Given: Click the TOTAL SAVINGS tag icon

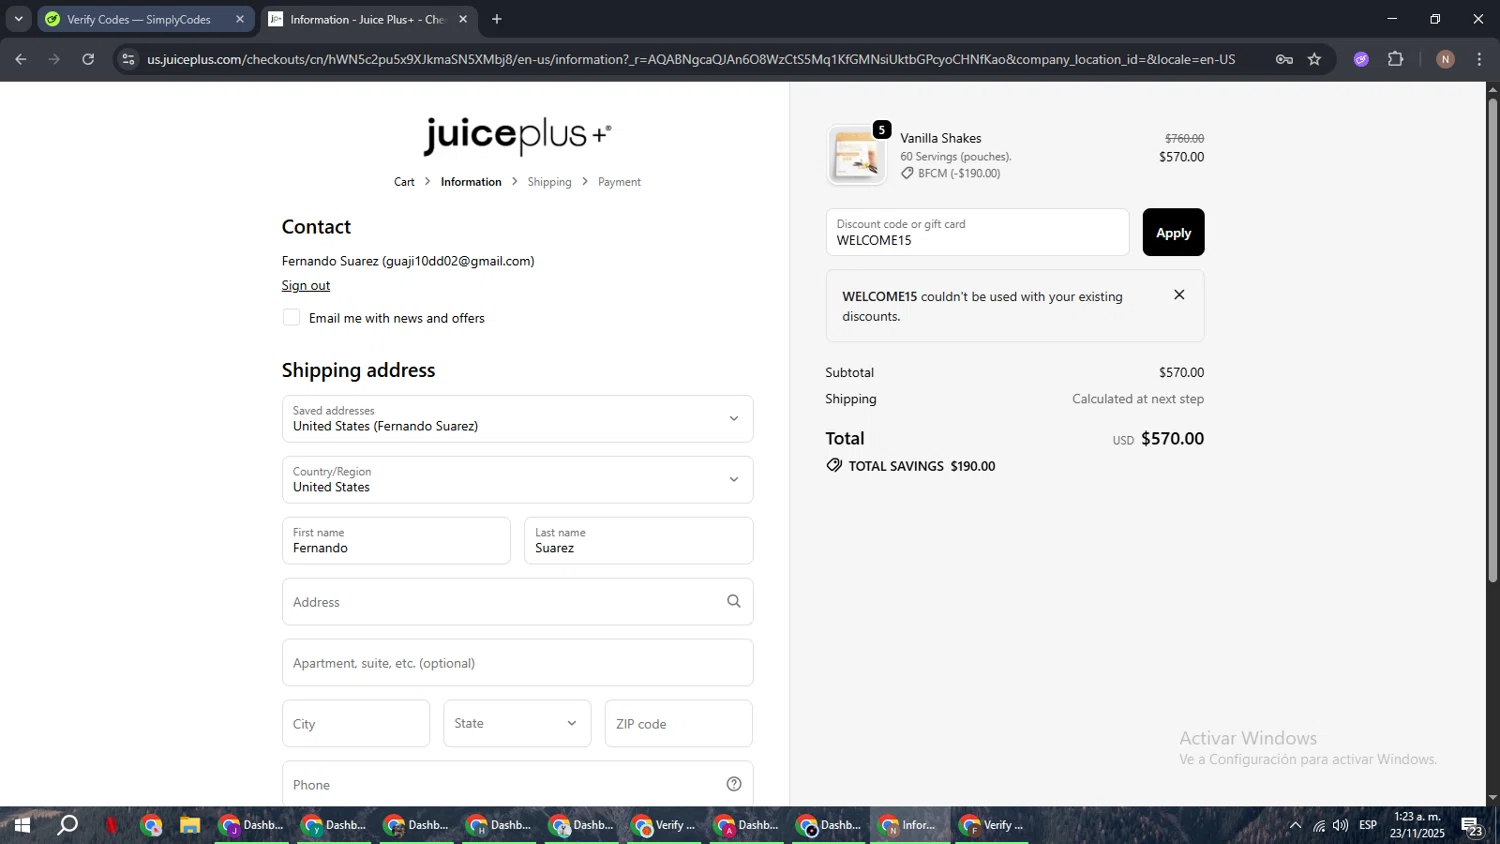Looking at the screenshot, I should click(x=834, y=466).
